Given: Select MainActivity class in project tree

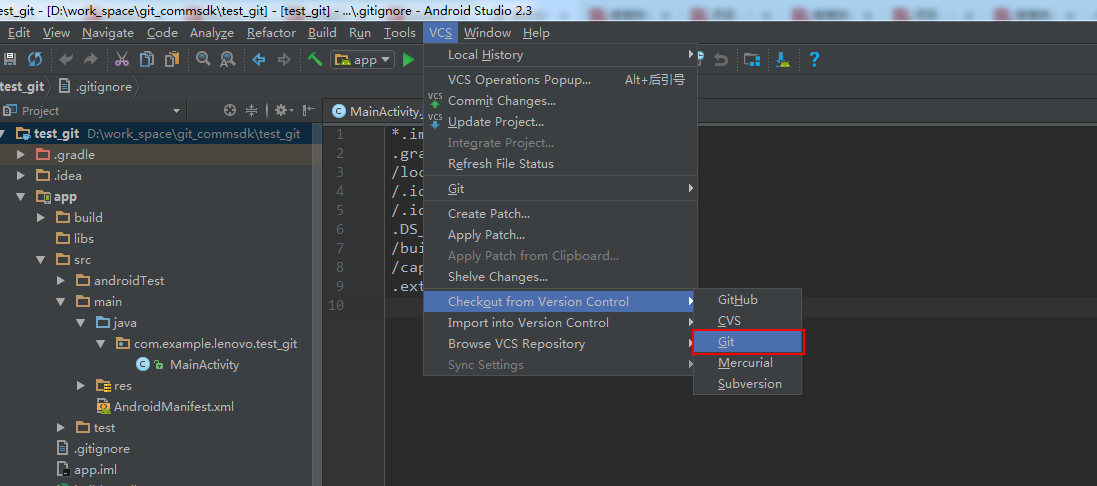Looking at the screenshot, I should (204, 364).
